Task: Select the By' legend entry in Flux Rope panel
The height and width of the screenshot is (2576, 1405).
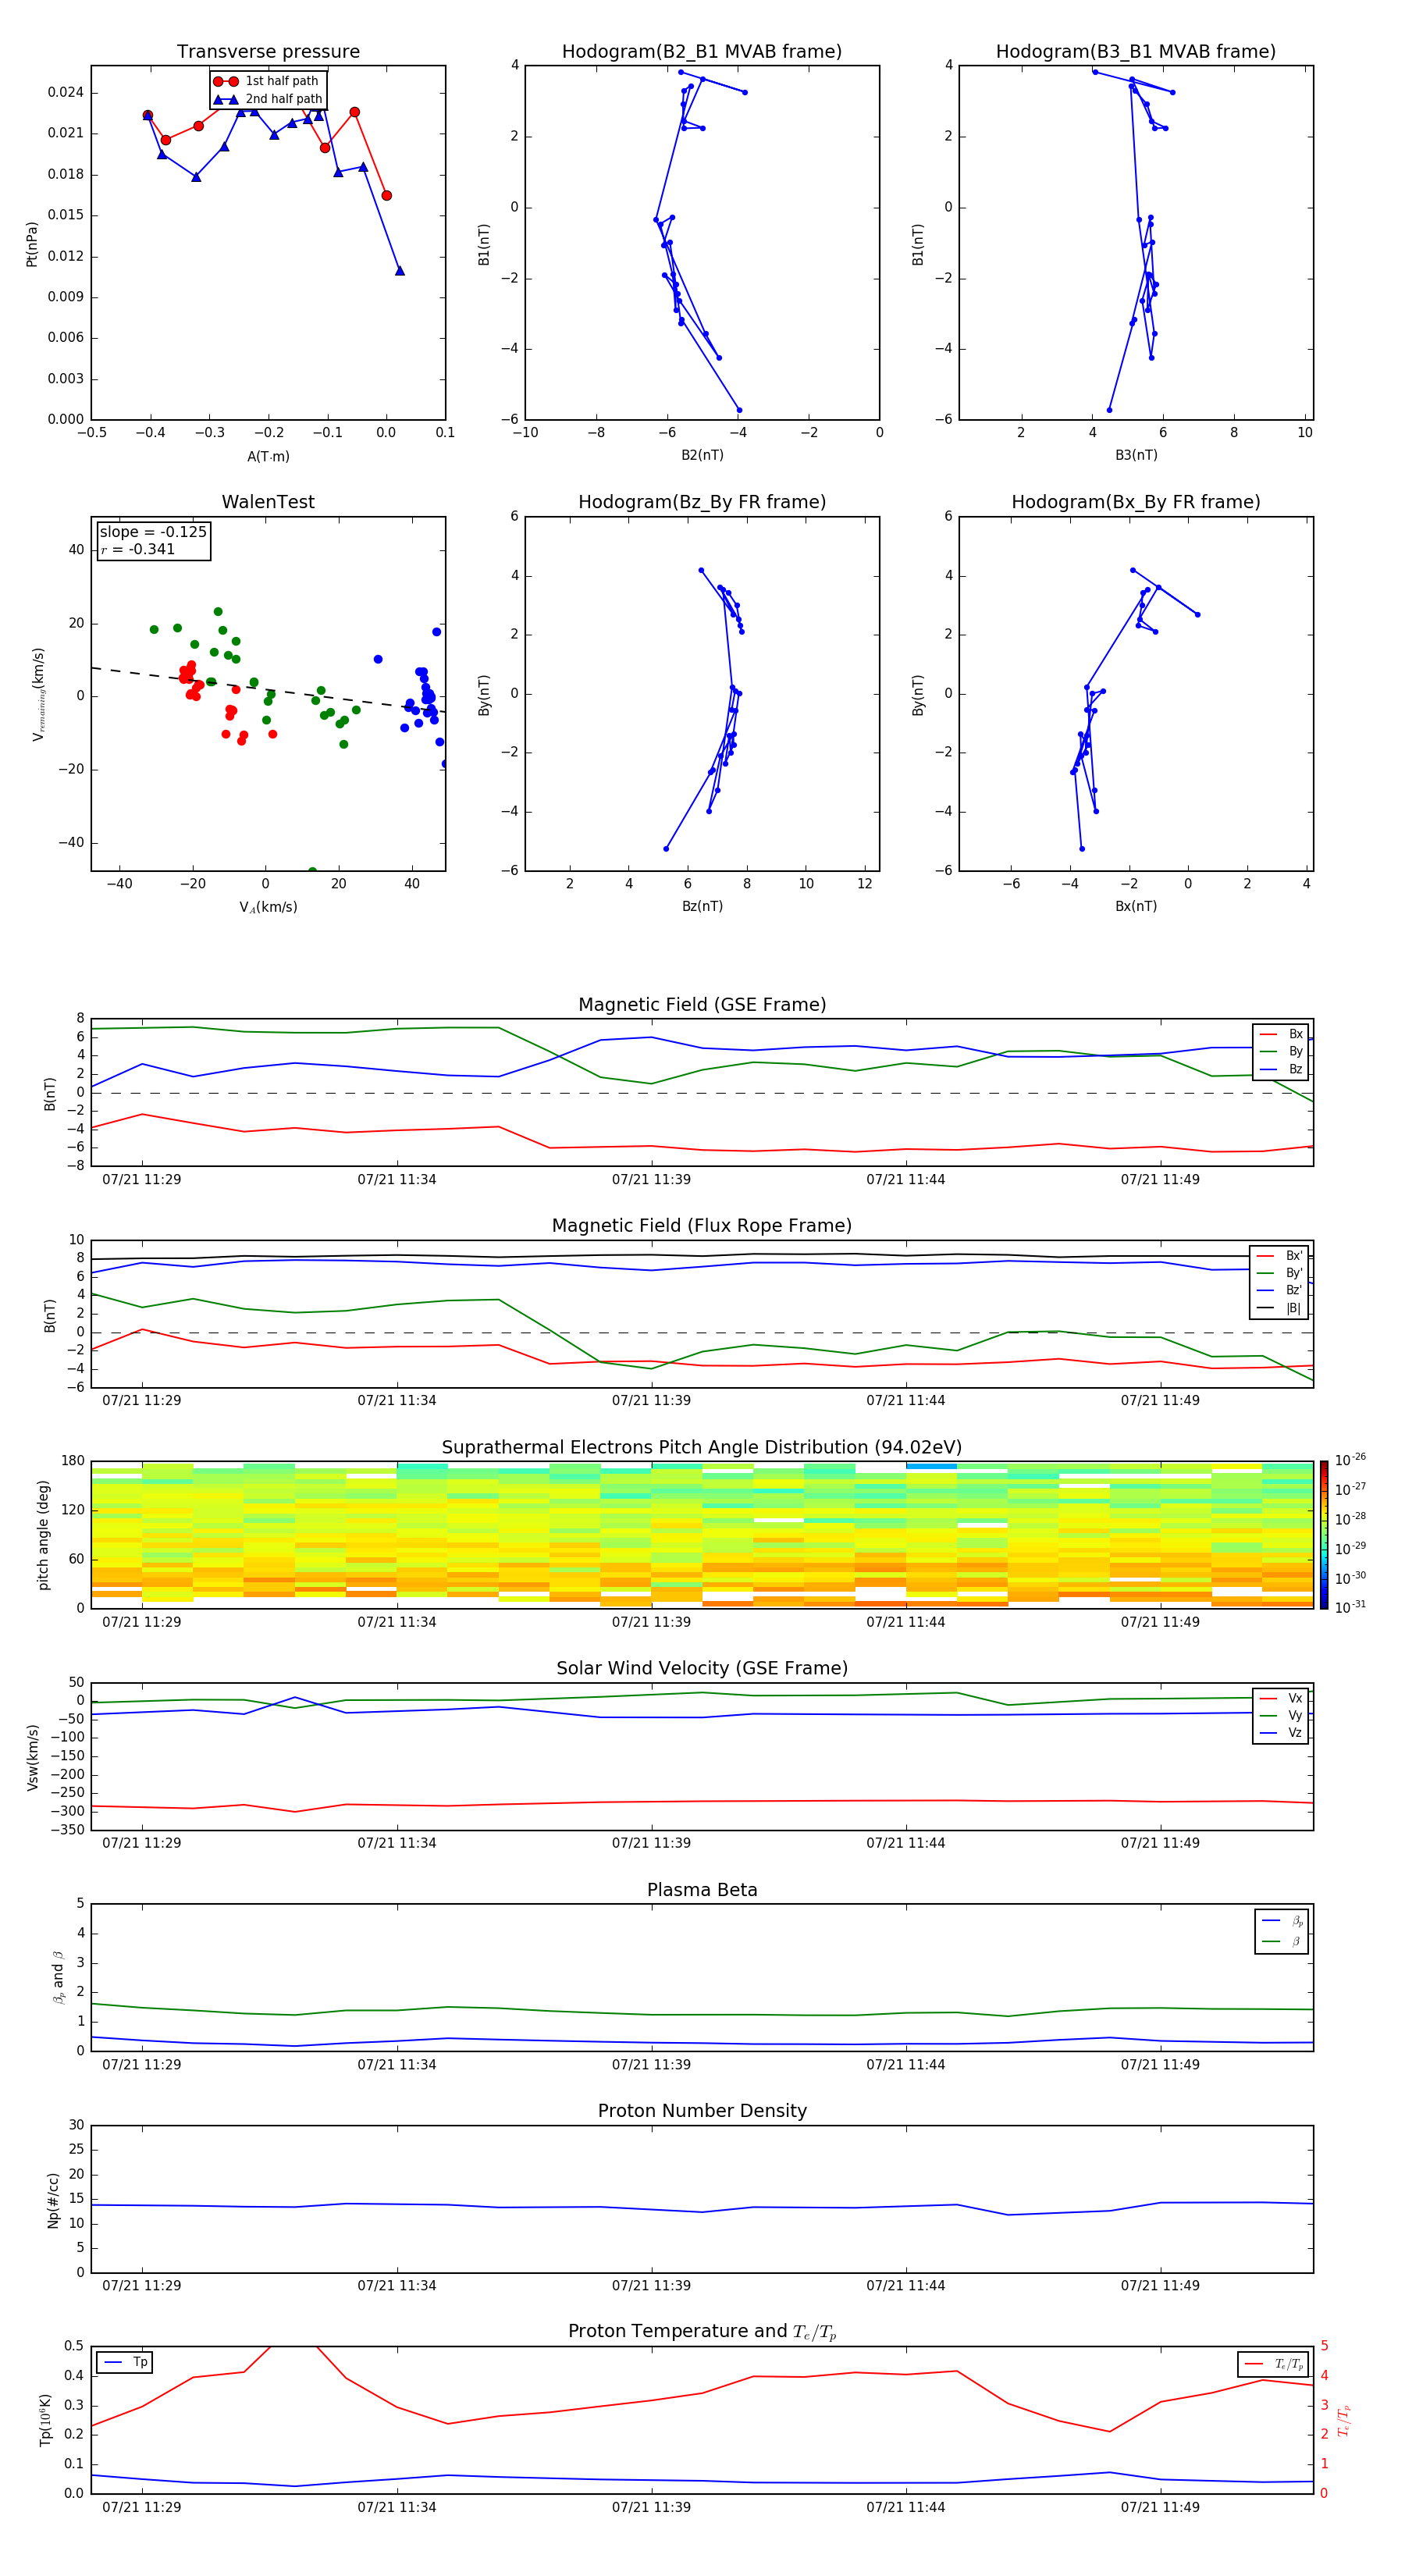Action: tap(1279, 1273)
